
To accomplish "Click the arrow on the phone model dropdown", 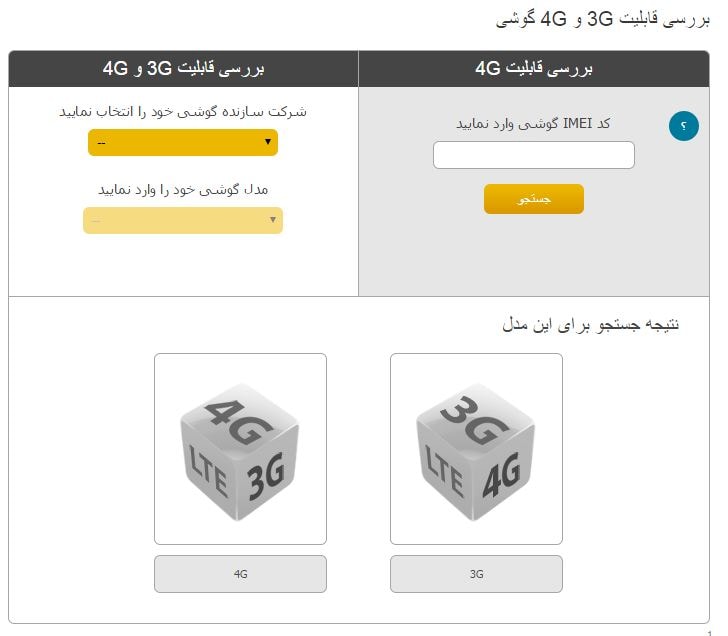I will (273, 220).
